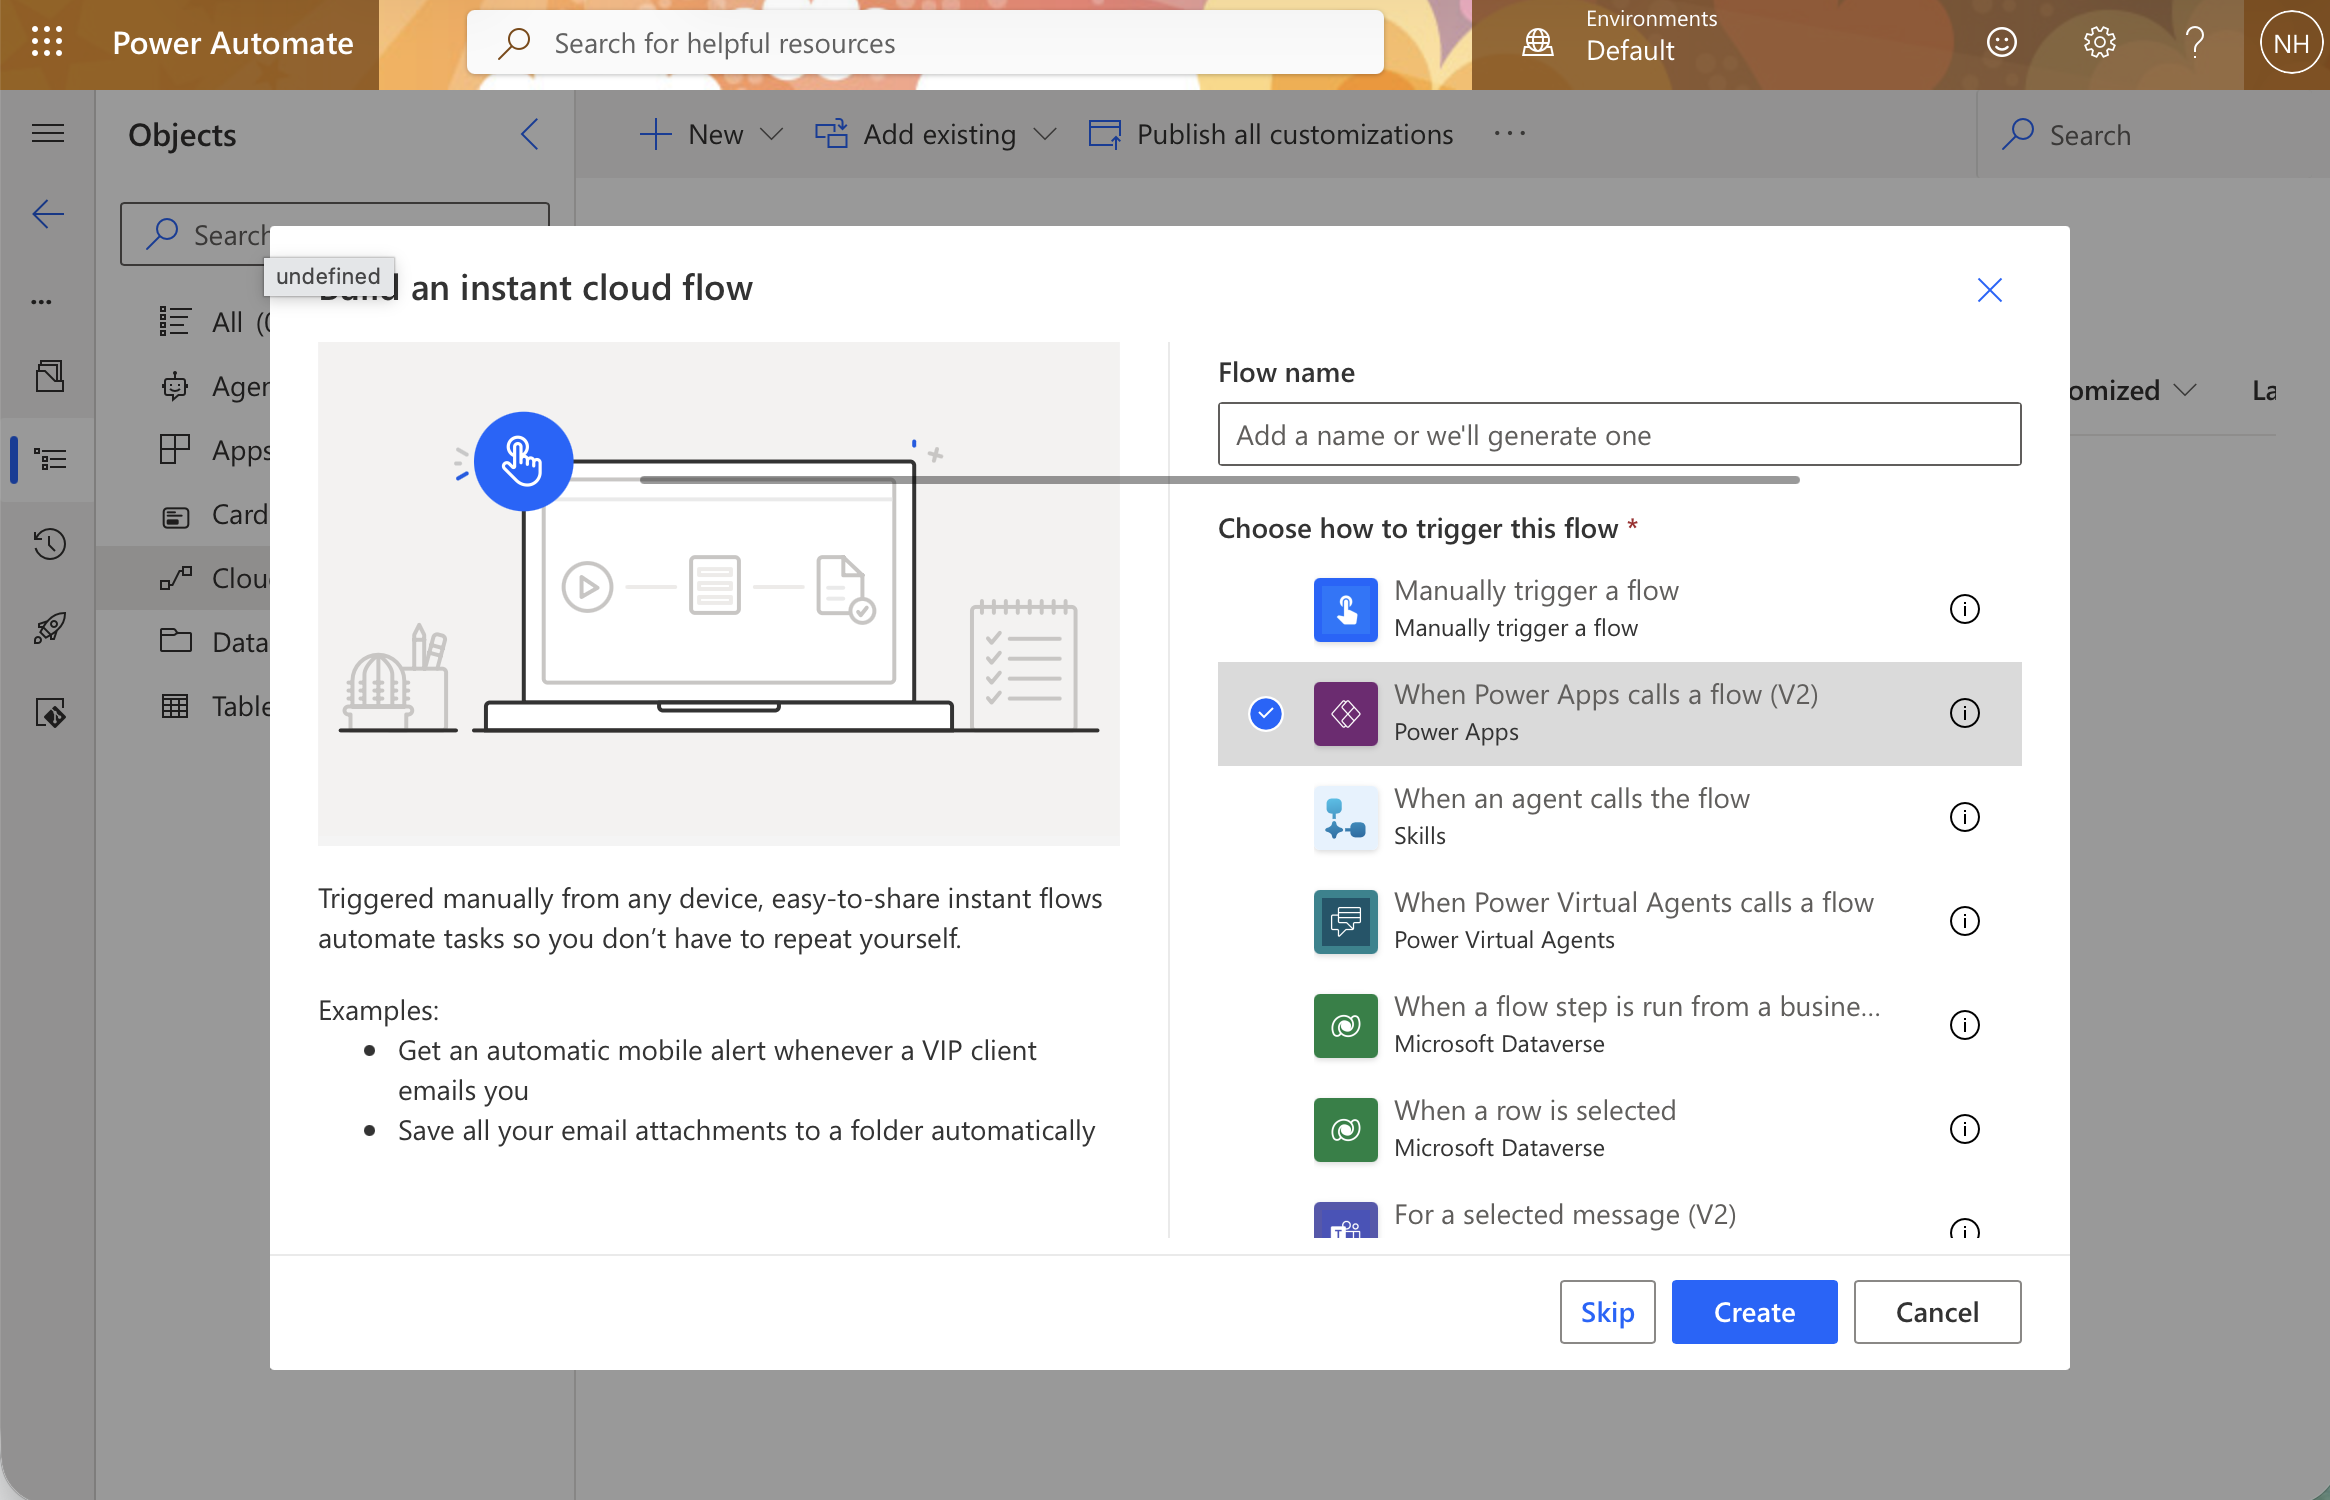Viewport: 2330px width, 1500px height.
Task: Click the instant flow illustration image
Action: click(718, 594)
